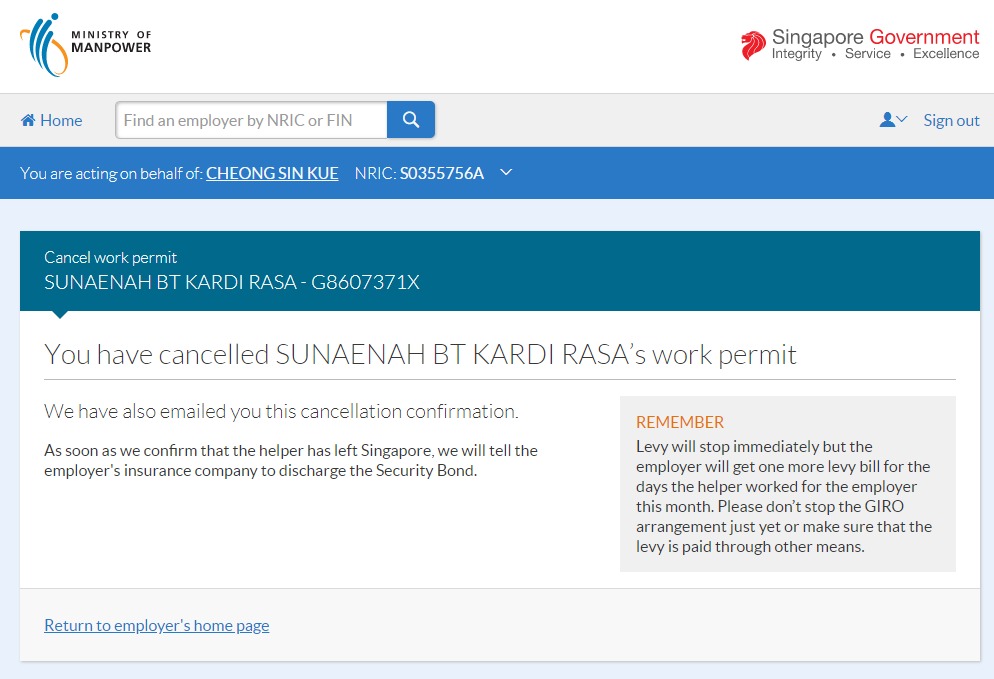This screenshot has width=994, height=679.
Task: Click the Ministry of Manpower logo emblem
Action: [43, 45]
